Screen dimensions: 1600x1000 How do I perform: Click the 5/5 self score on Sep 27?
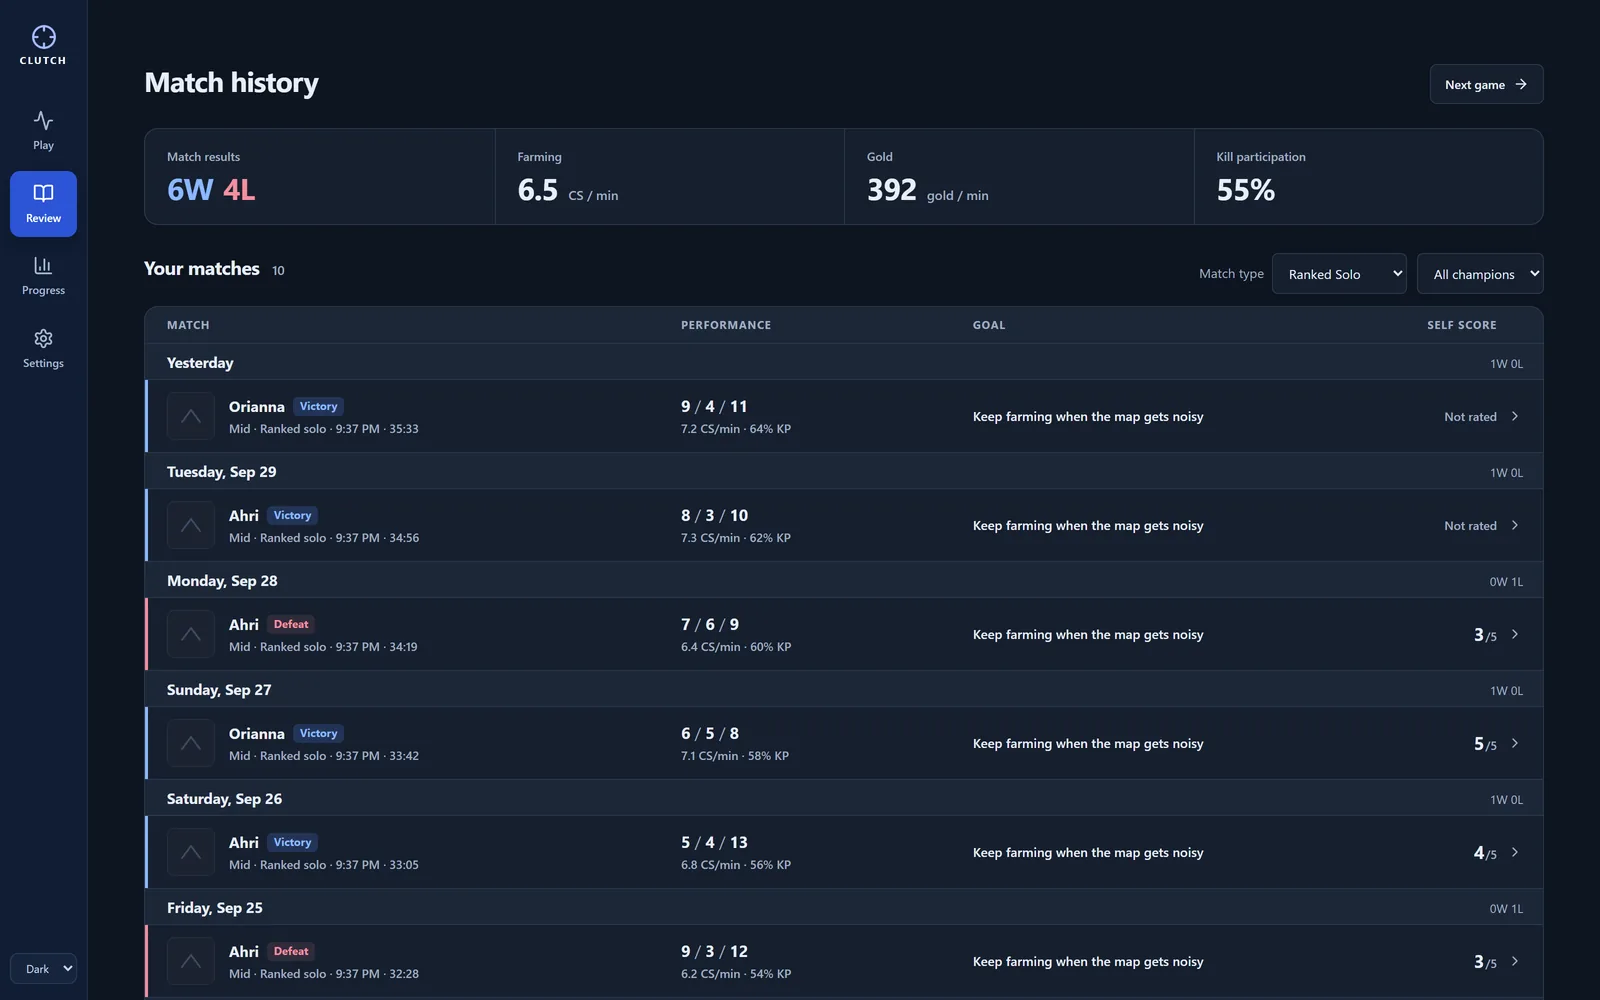pos(1485,743)
